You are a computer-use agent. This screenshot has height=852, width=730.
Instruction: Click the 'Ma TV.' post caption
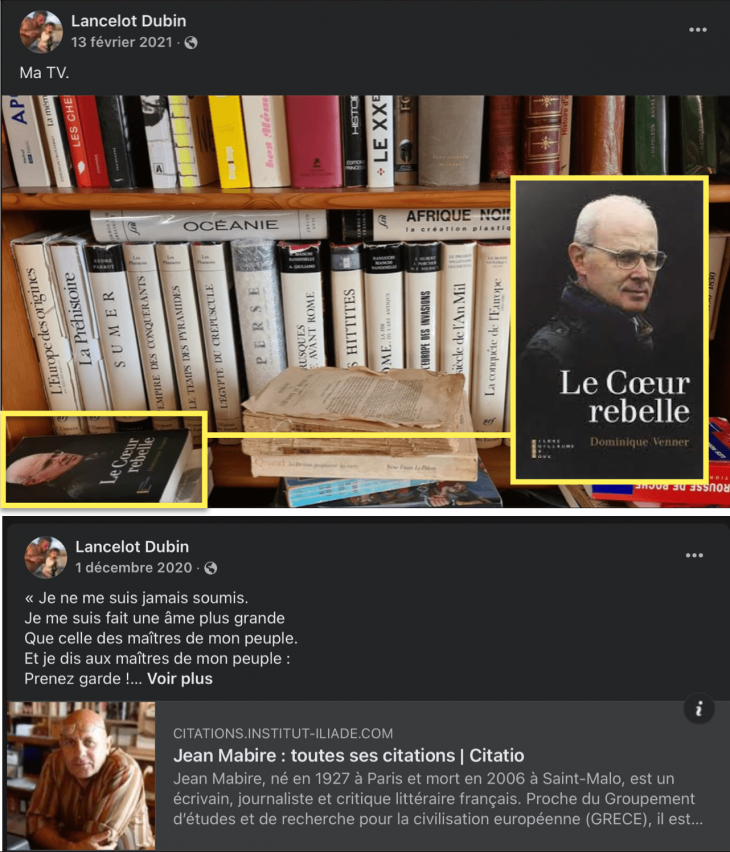point(44,72)
